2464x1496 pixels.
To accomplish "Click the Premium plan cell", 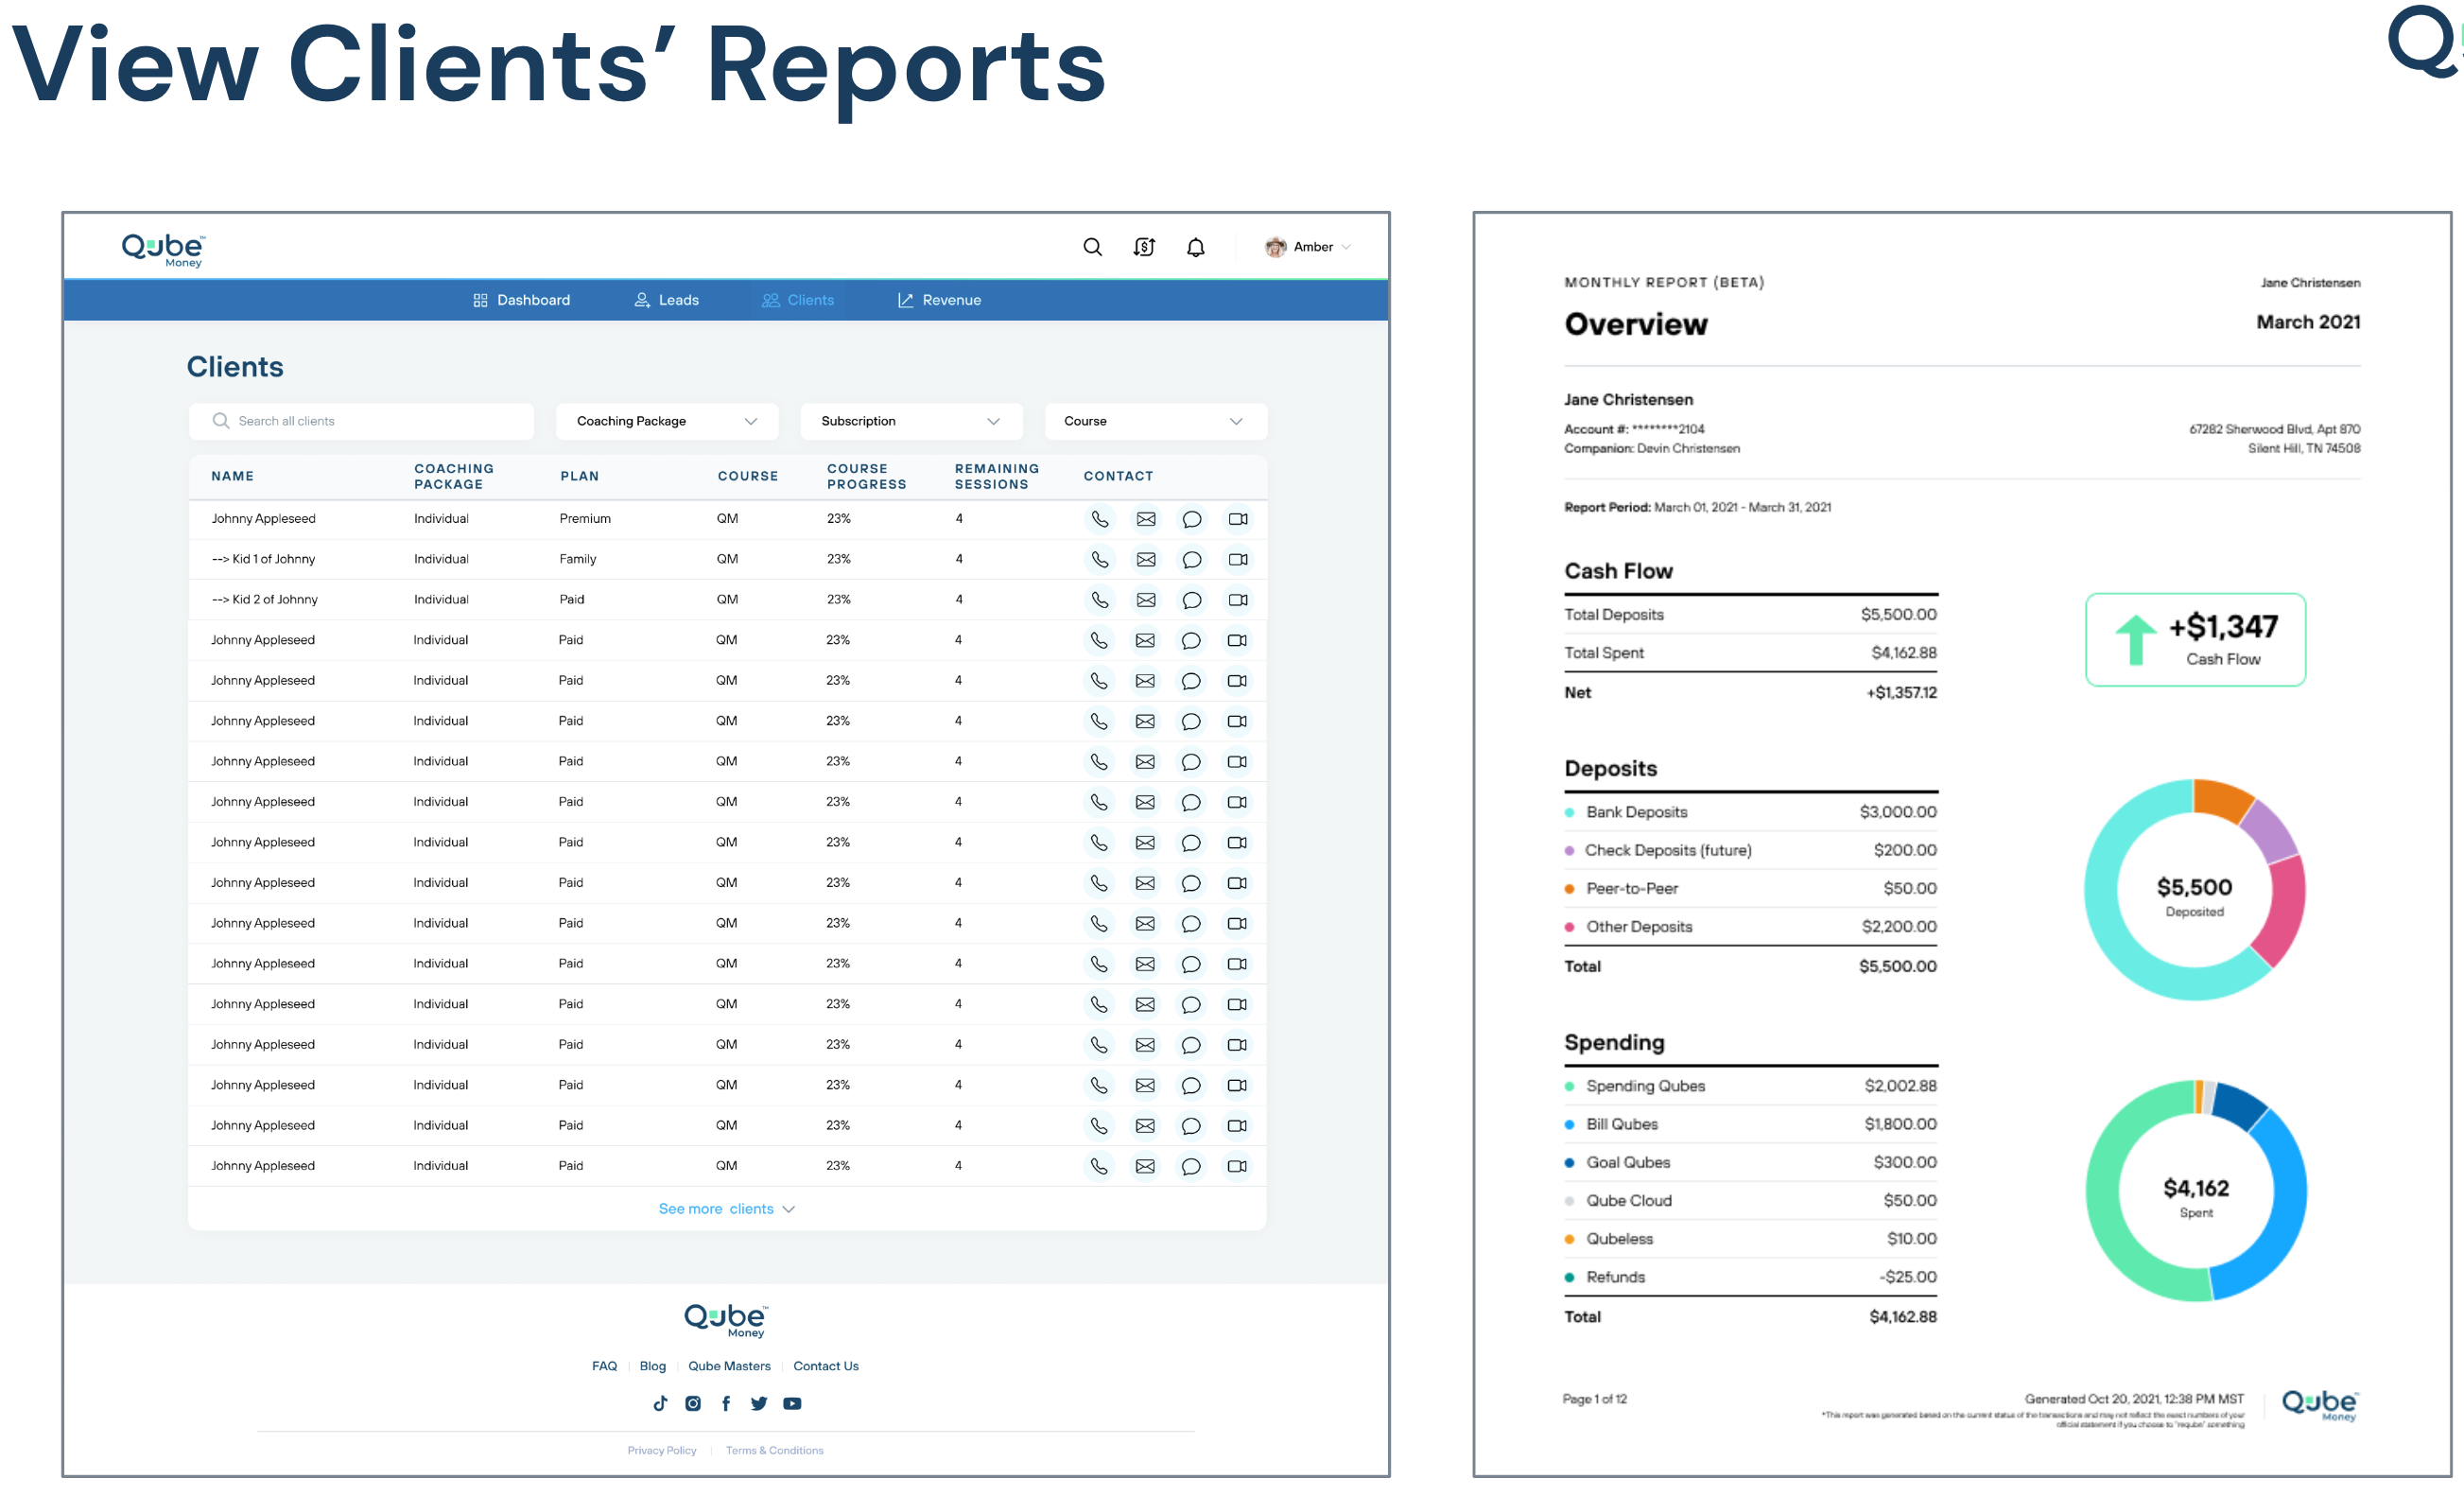I will click(584, 519).
